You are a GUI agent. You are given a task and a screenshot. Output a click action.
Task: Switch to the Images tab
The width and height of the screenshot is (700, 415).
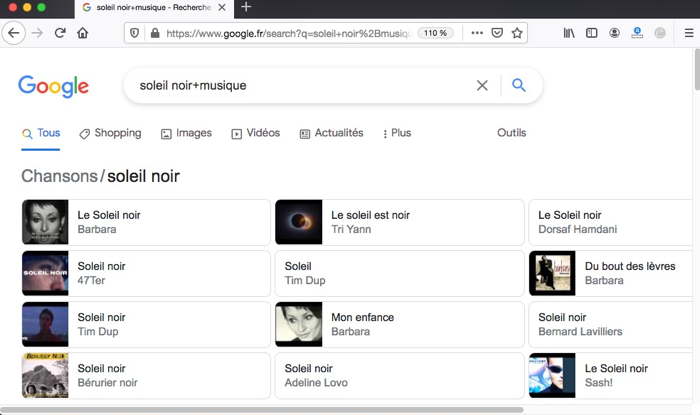186,133
